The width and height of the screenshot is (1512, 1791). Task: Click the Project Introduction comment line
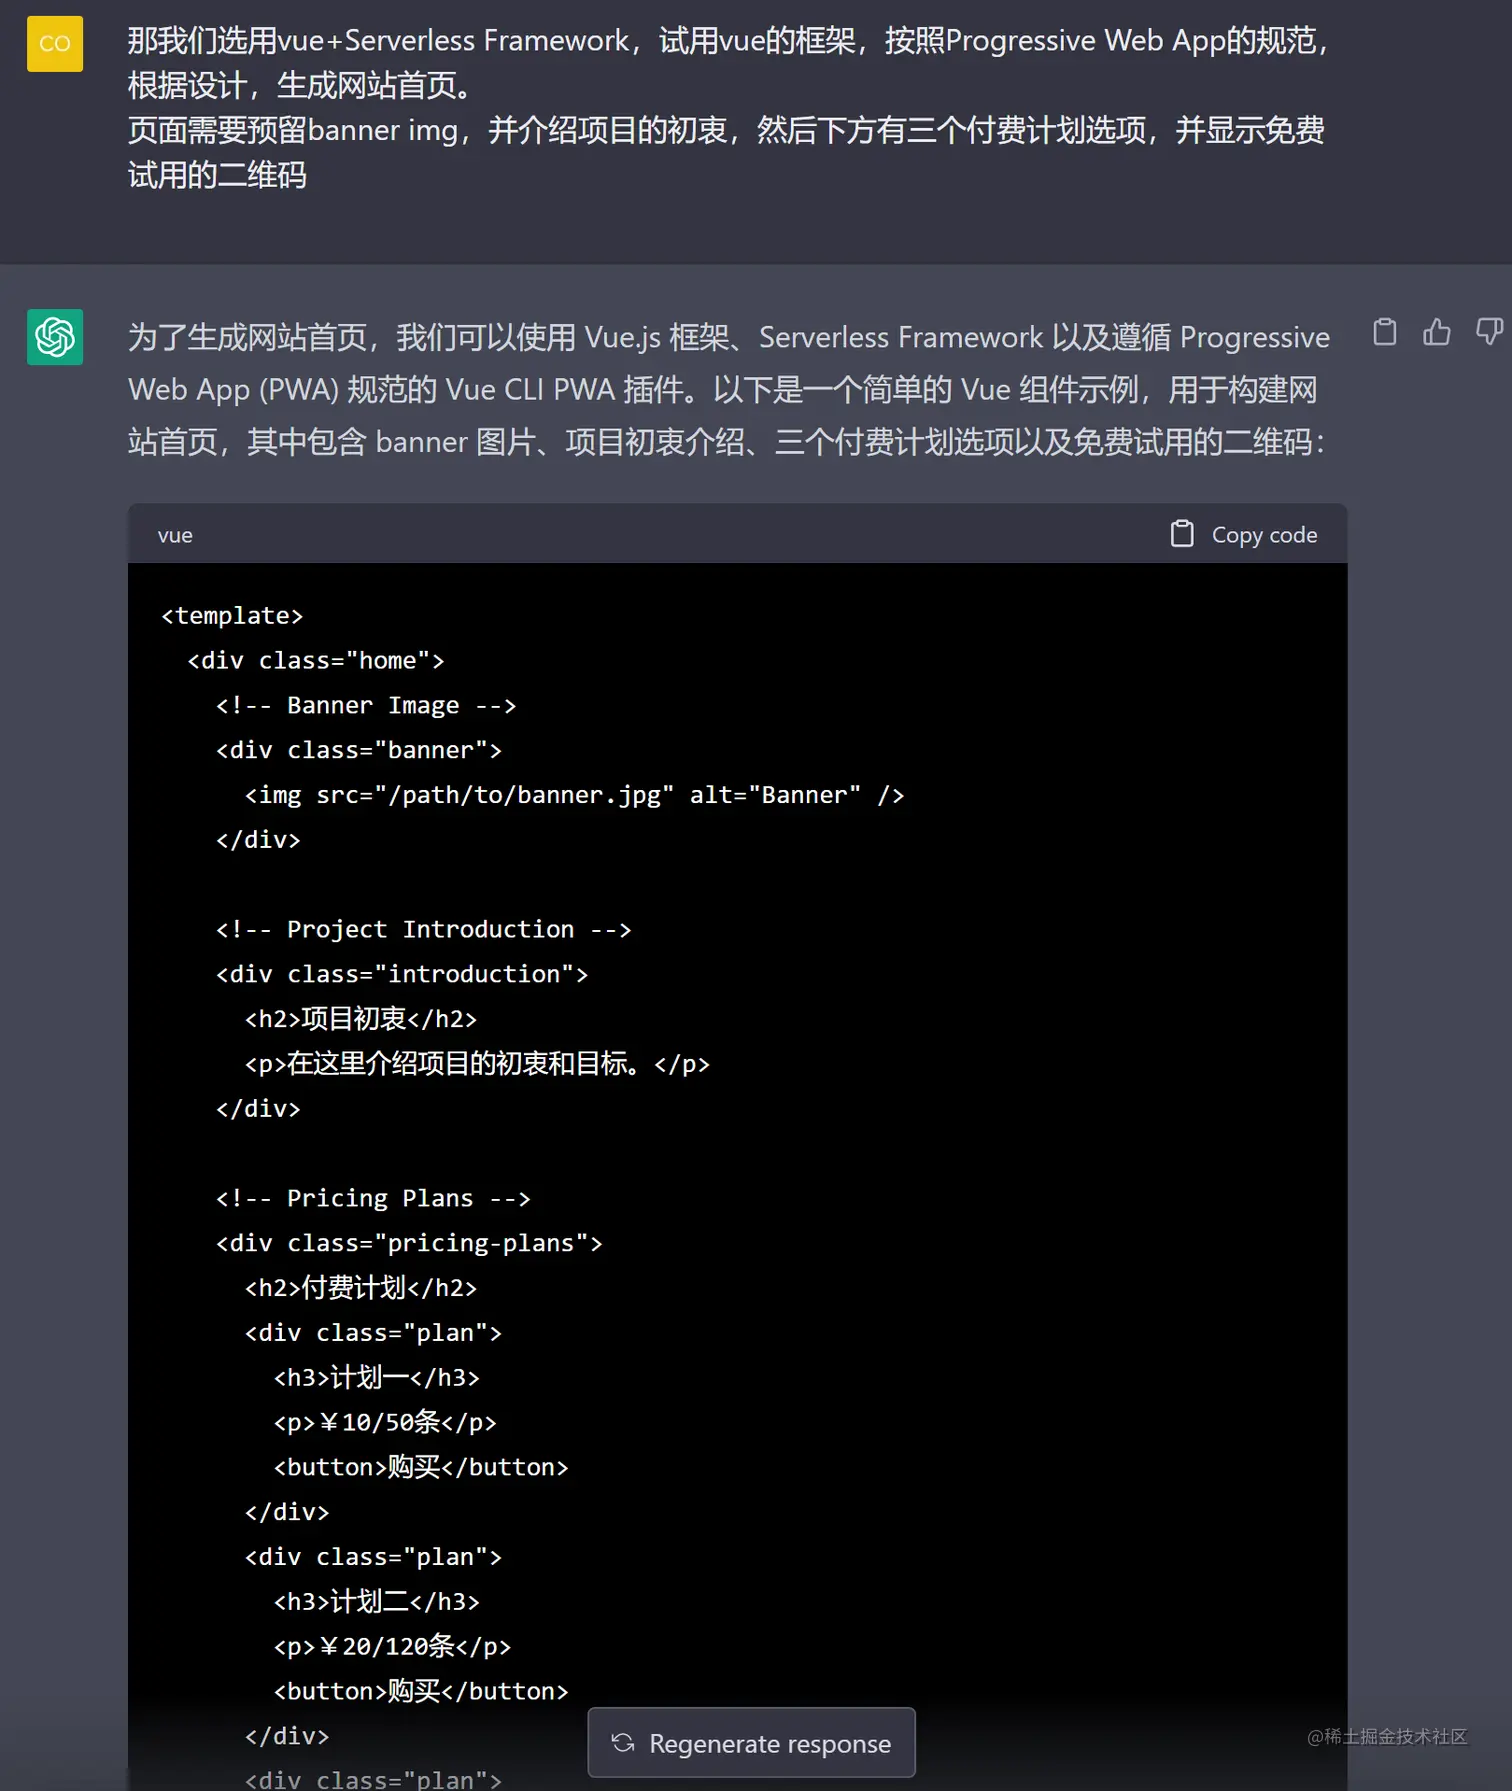(x=423, y=930)
